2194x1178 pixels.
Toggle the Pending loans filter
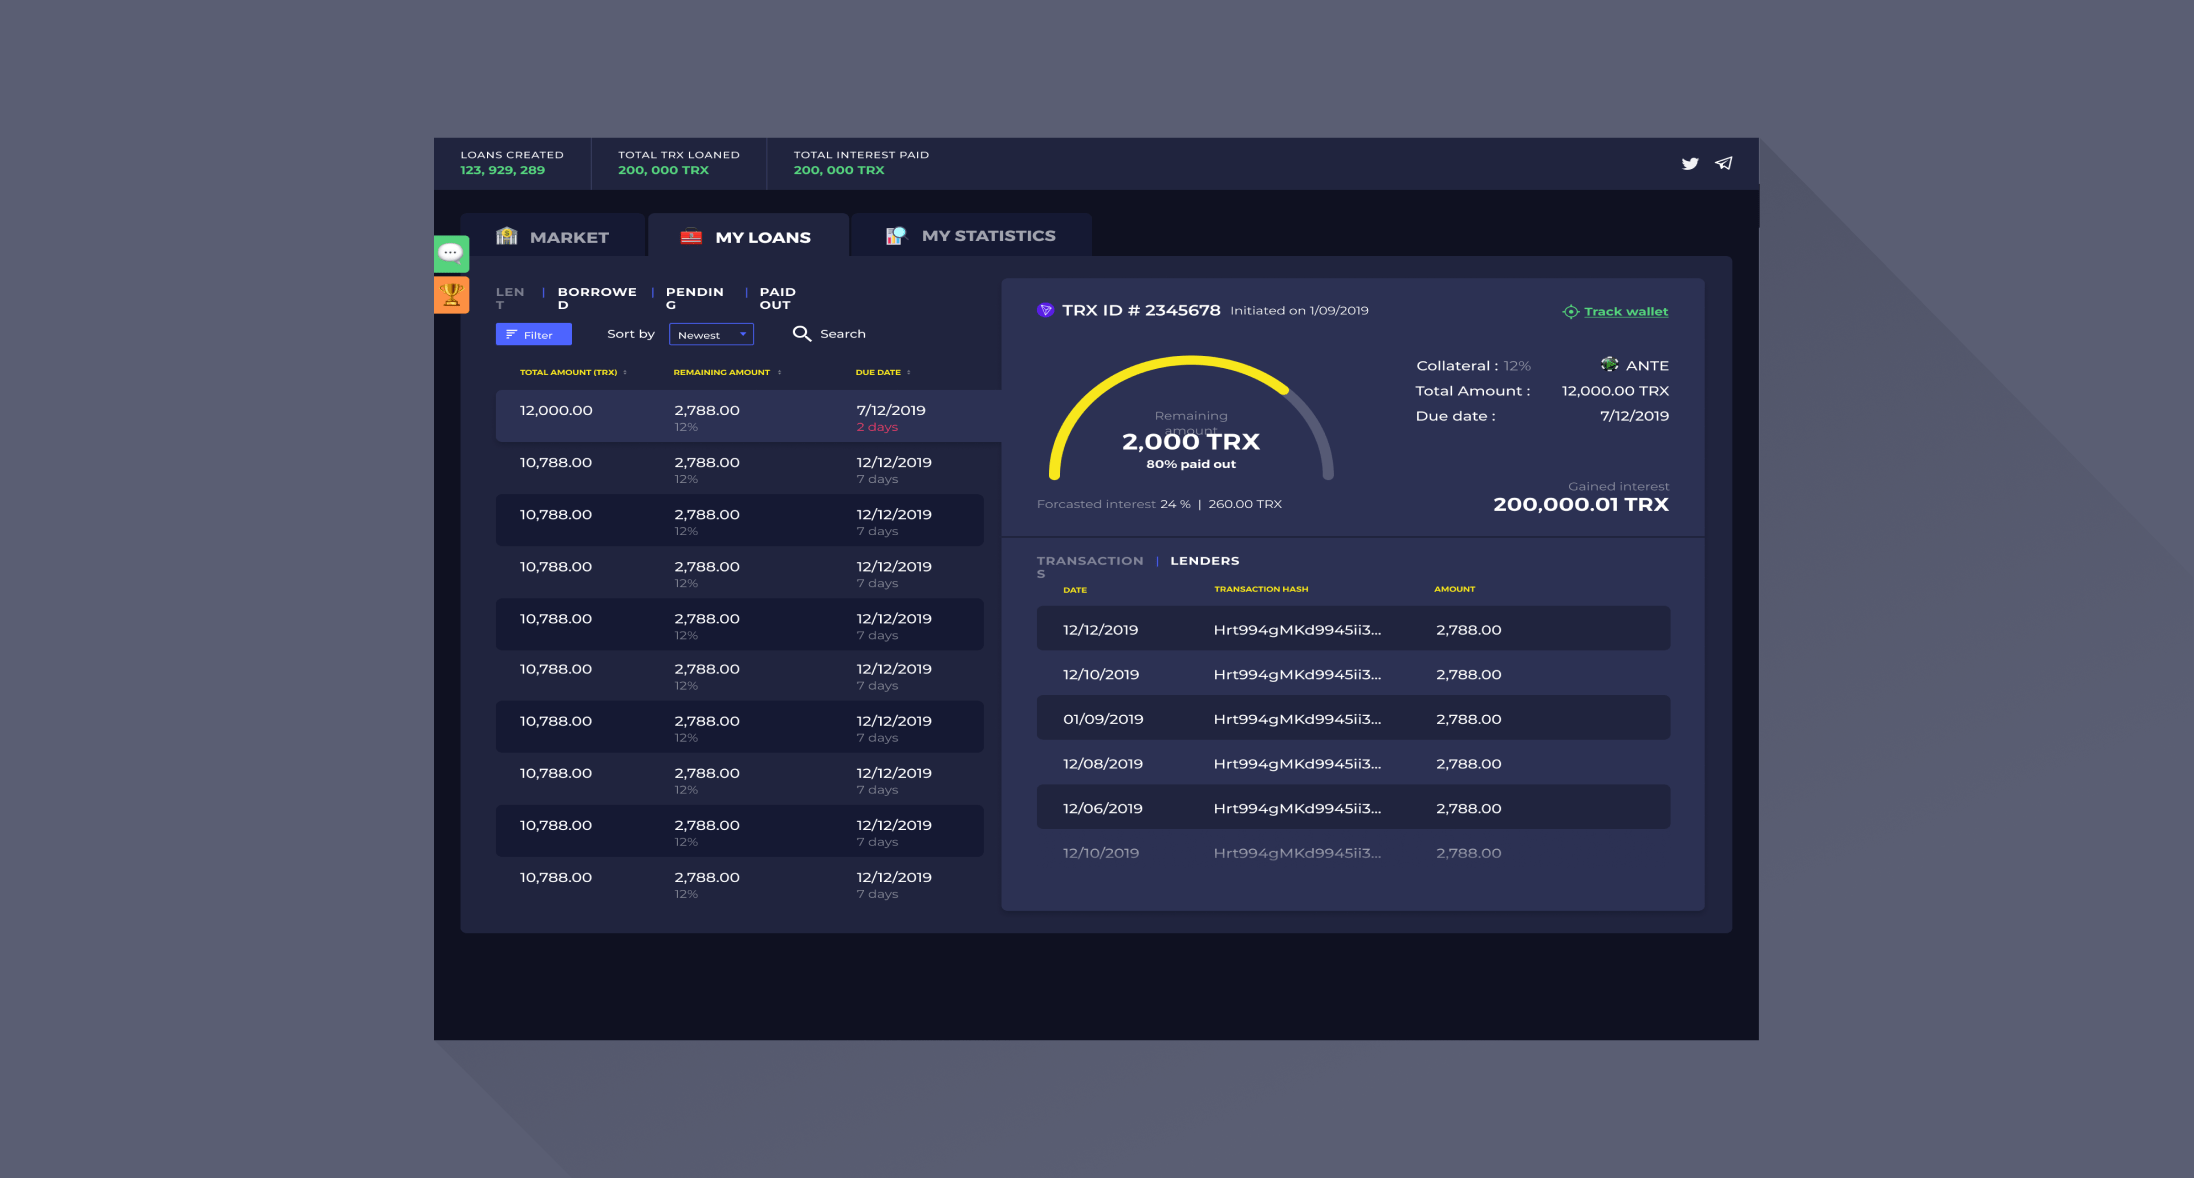(x=695, y=297)
